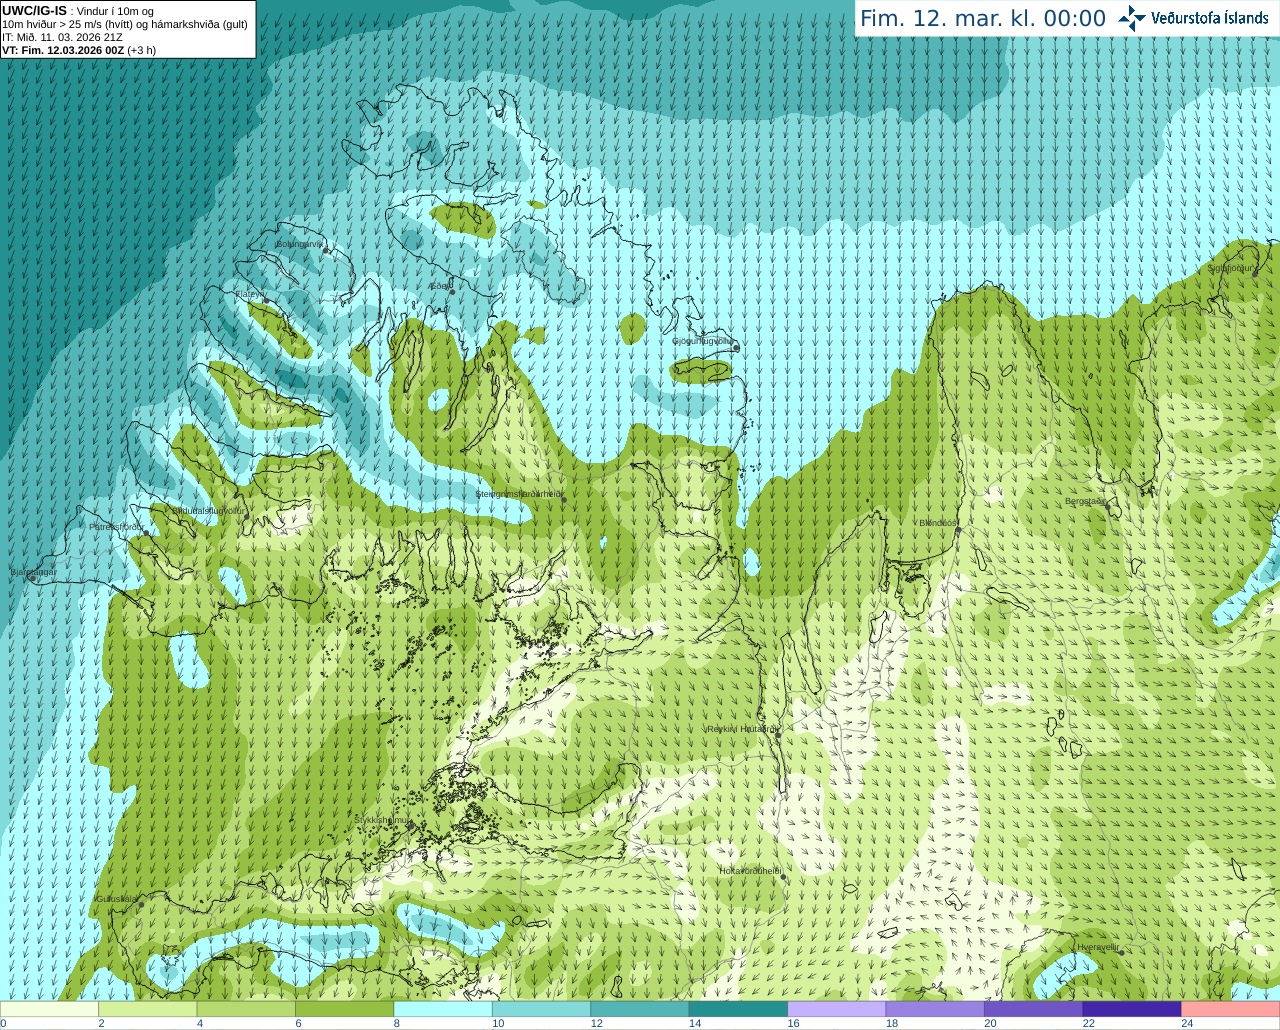Viewport: 1280px width, 1030px height.
Task: Click the Veðurstofa Íslands name text
Action: pos(1210,18)
